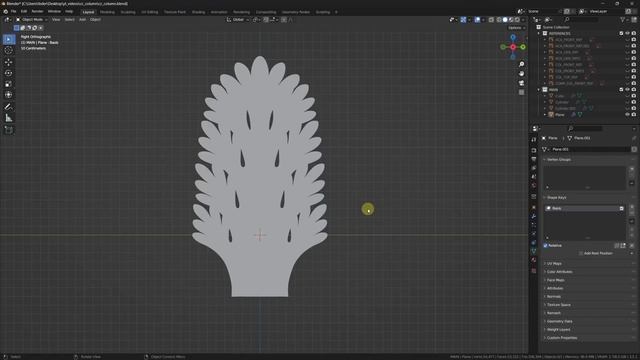Open the Modifier properties wrench tab
Image resolution: width=640 pixels, height=360 pixels.
(533, 216)
